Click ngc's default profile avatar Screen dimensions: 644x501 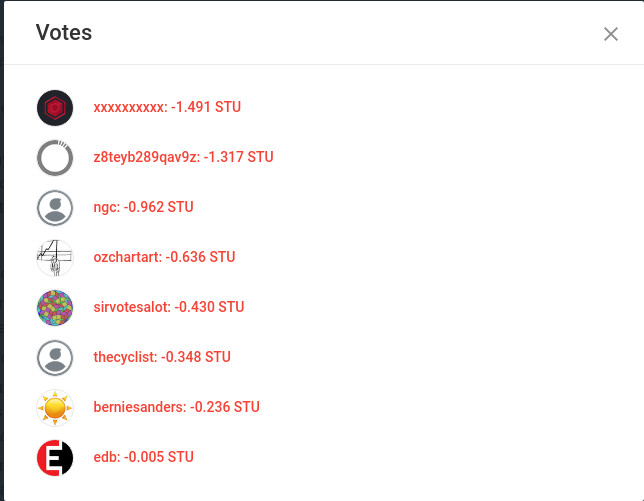(55, 208)
